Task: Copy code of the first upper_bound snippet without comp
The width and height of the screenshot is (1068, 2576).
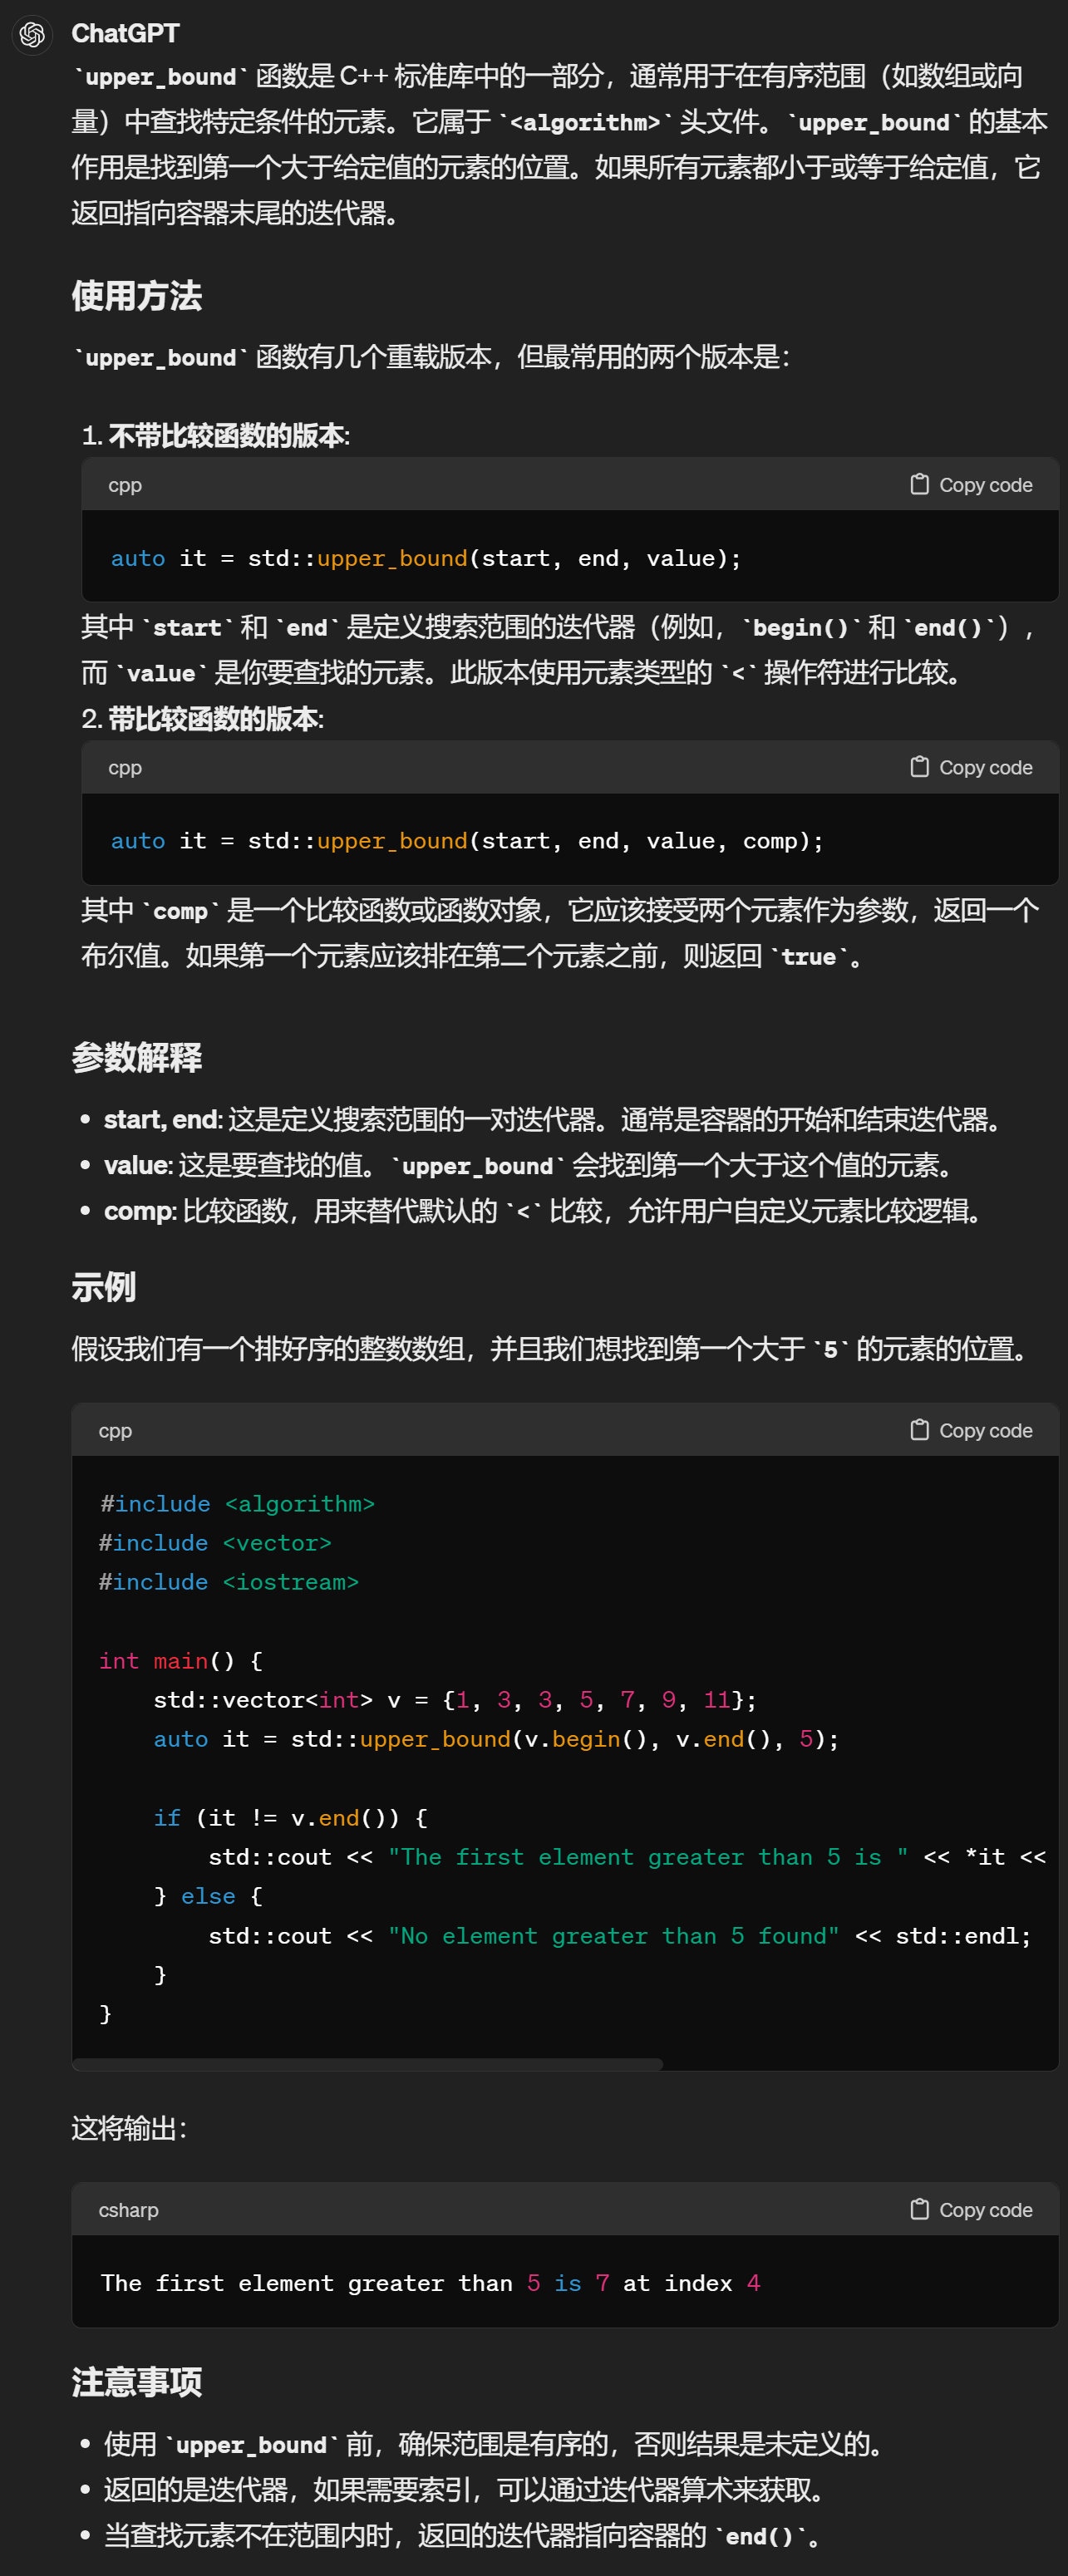Action: pos(971,485)
